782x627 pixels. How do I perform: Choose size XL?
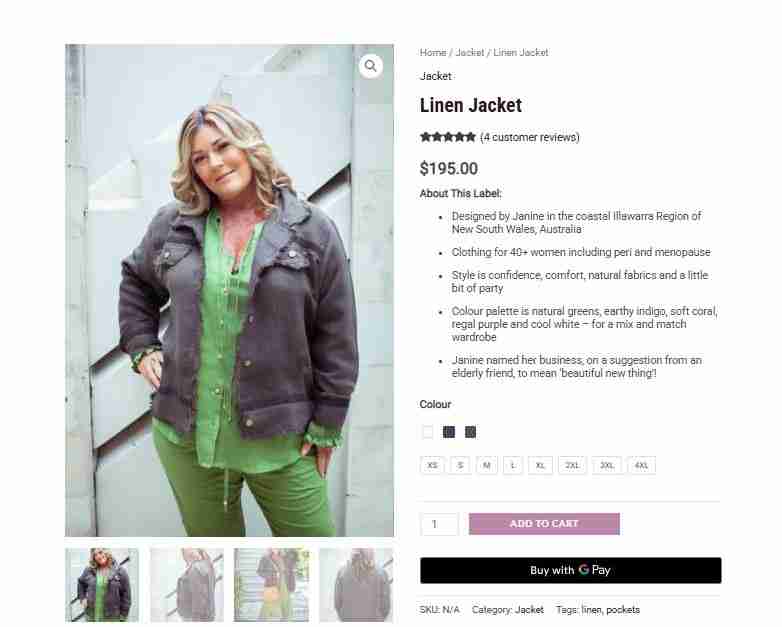point(540,465)
